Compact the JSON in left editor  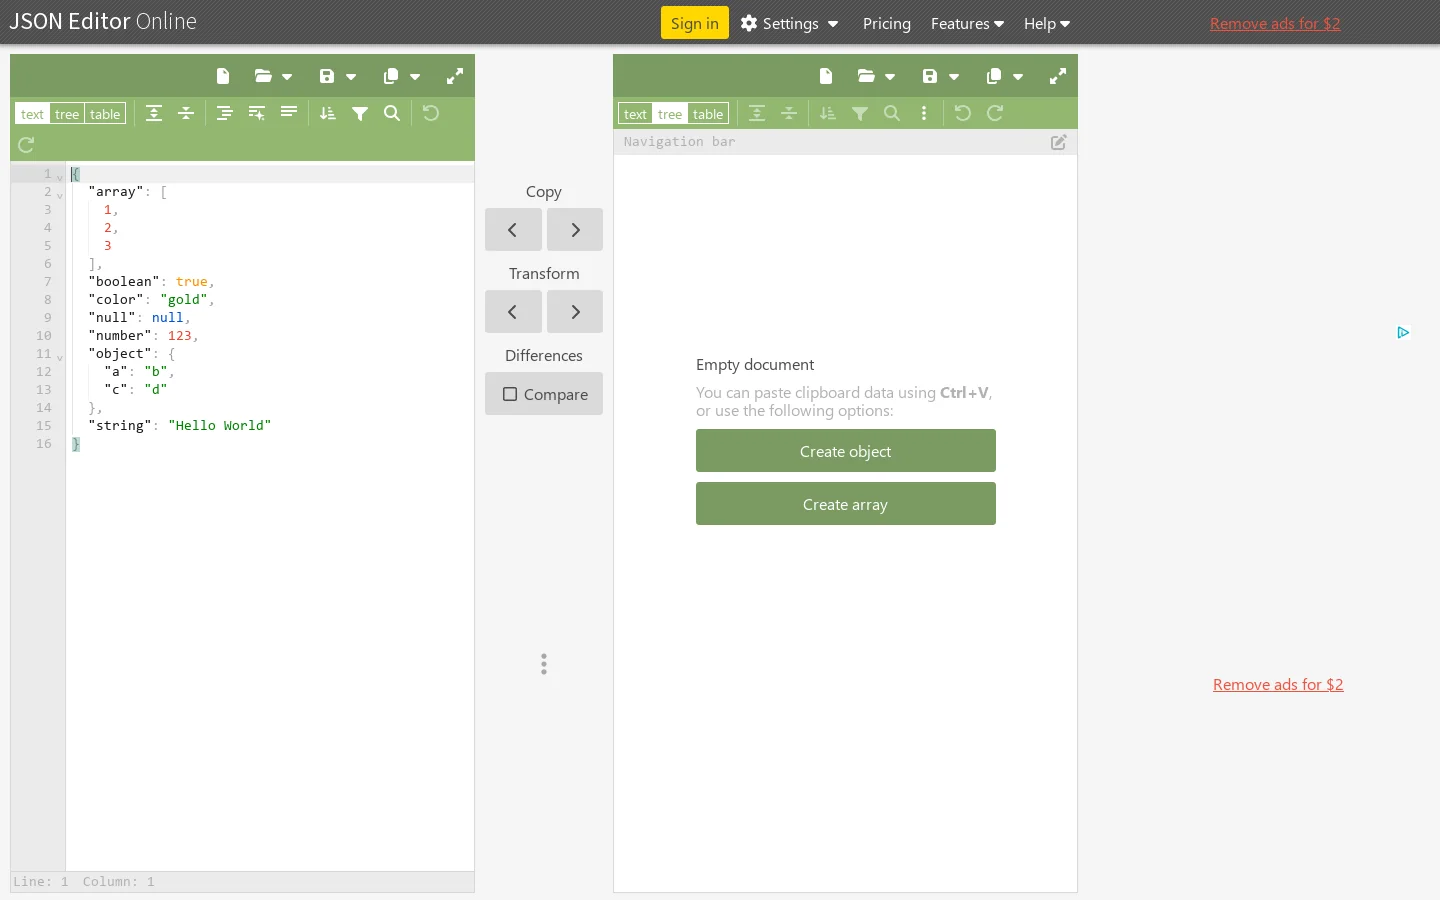point(289,113)
